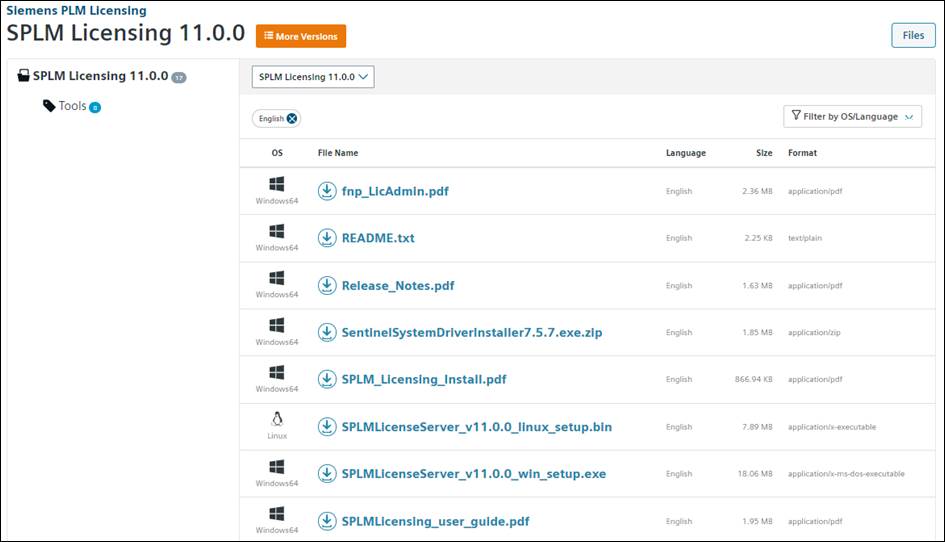
Task: Click the More Versions button
Action: tap(301, 36)
